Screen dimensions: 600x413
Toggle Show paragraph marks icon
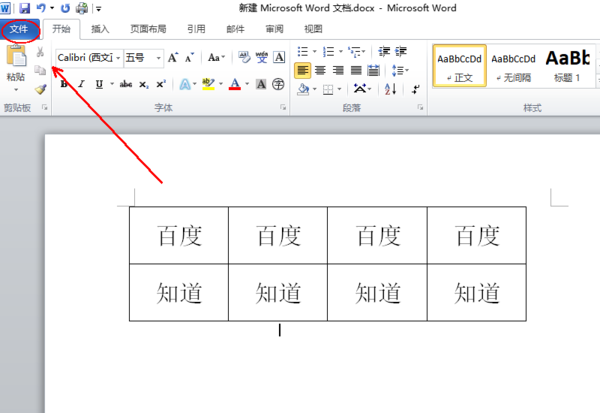pos(416,89)
